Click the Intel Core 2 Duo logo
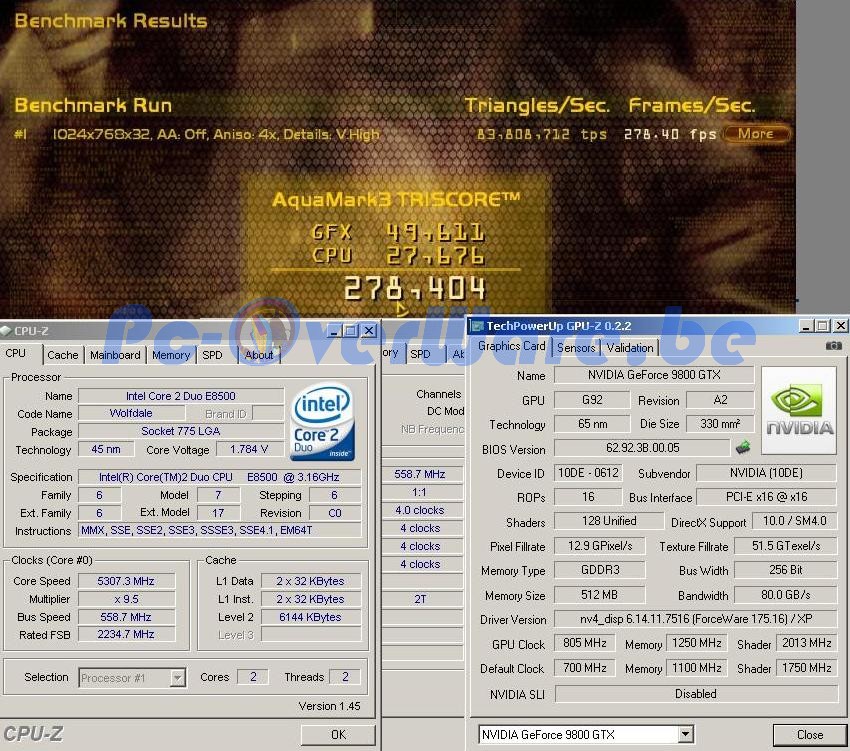 click(x=323, y=422)
